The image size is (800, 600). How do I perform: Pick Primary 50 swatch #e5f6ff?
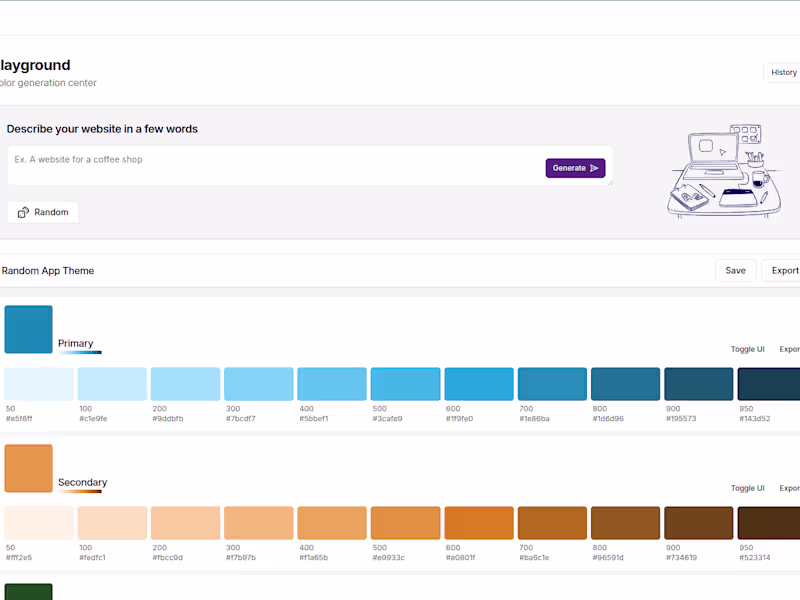pyautogui.click(x=39, y=384)
